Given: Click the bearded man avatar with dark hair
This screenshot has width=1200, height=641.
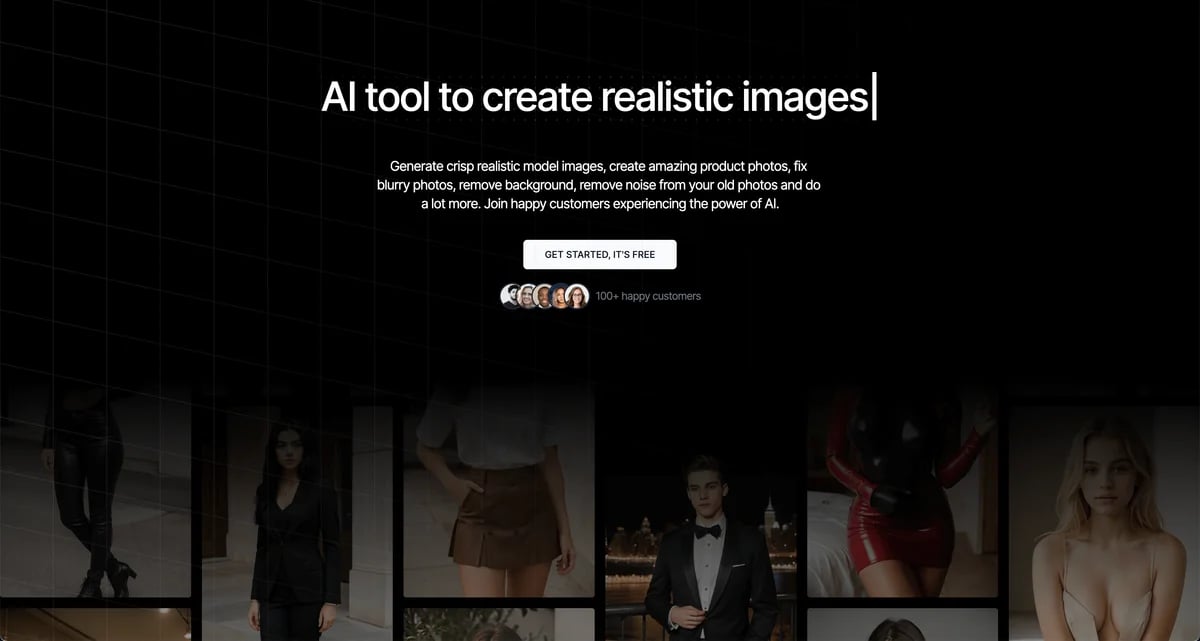Looking at the screenshot, I should pyautogui.click(x=510, y=296).
